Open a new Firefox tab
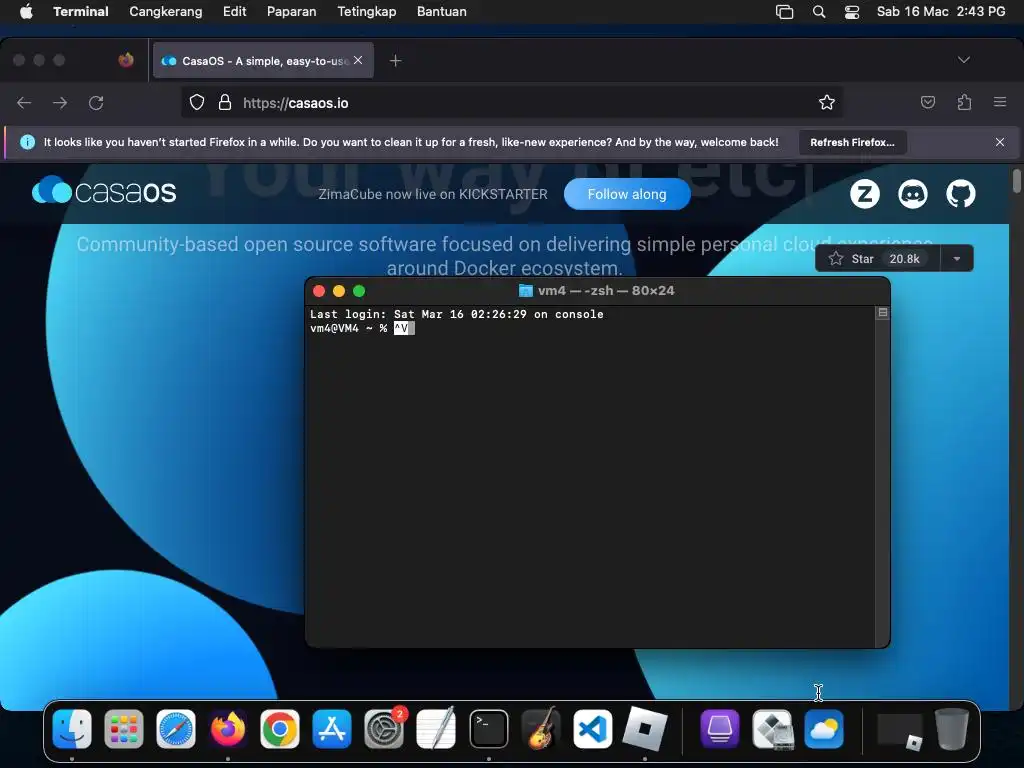The image size is (1024, 768). coord(395,61)
